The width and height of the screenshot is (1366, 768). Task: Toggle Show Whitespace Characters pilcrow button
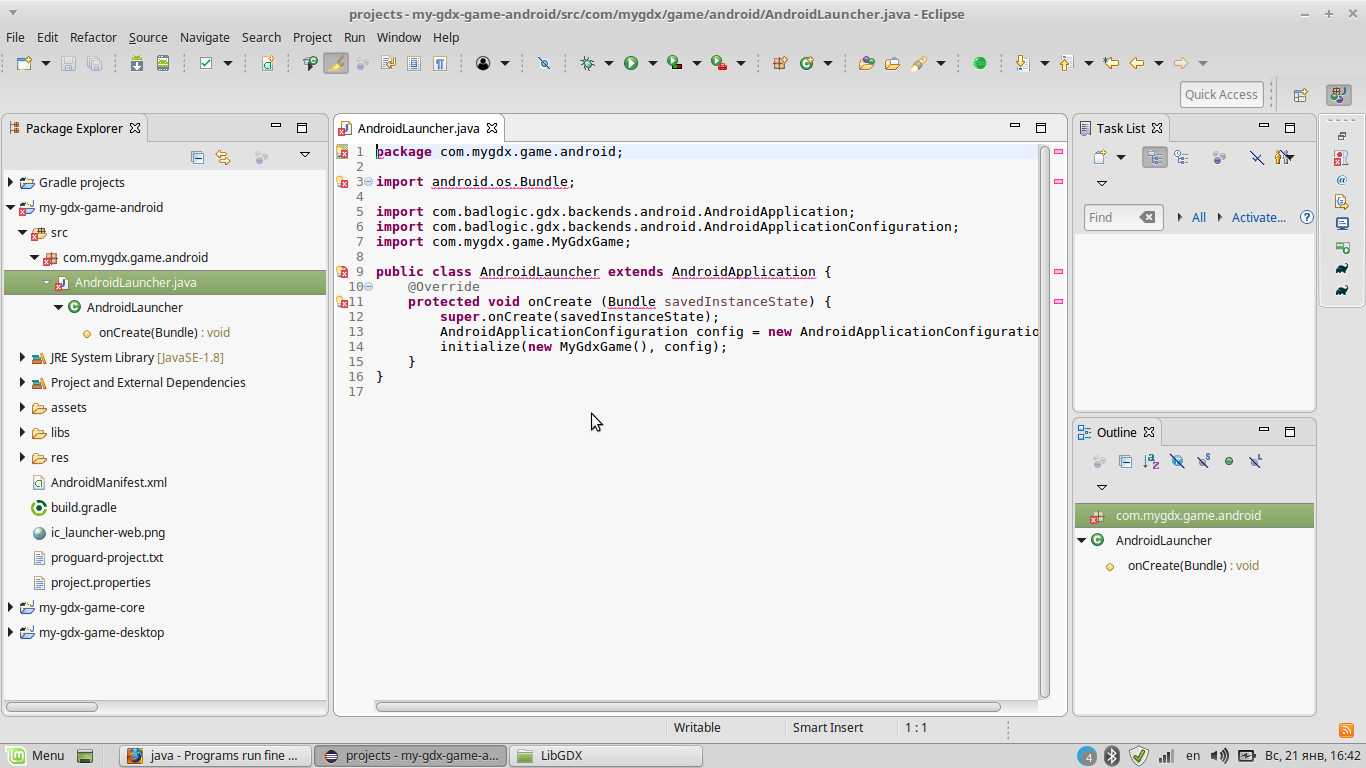pyautogui.click(x=440, y=63)
